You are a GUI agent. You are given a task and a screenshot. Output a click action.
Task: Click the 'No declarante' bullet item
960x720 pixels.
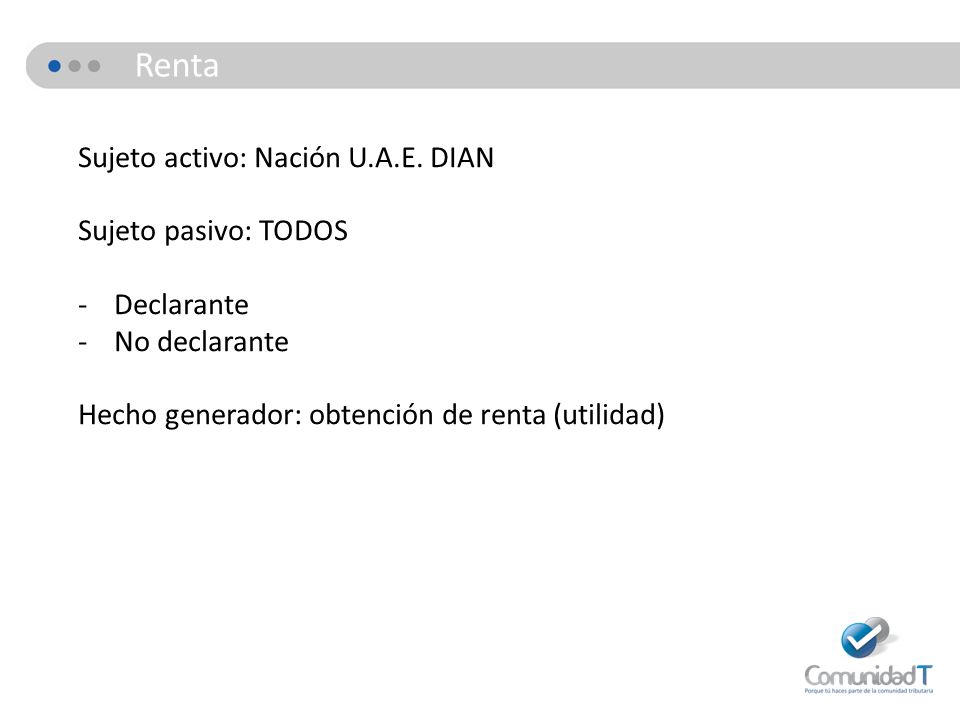click(x=201, y=342)
